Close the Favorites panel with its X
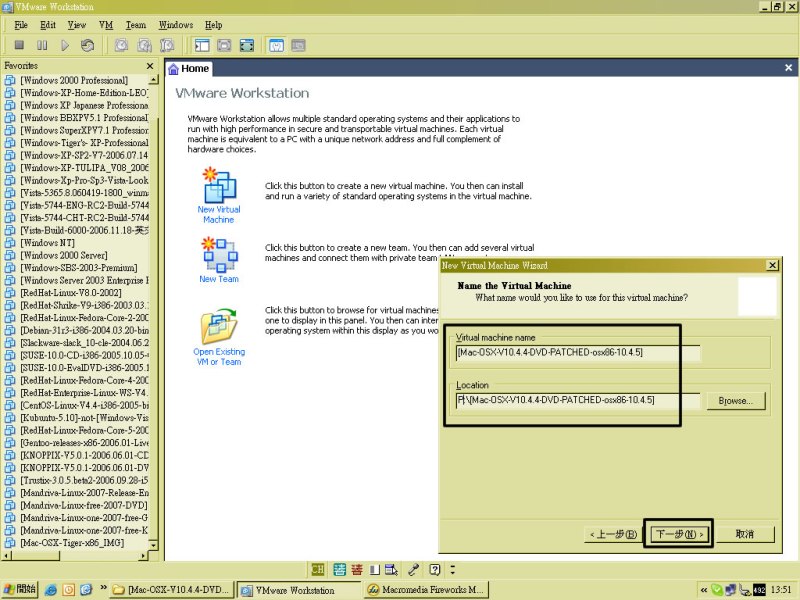Screen dimensions: 800x600 (149, 66)
